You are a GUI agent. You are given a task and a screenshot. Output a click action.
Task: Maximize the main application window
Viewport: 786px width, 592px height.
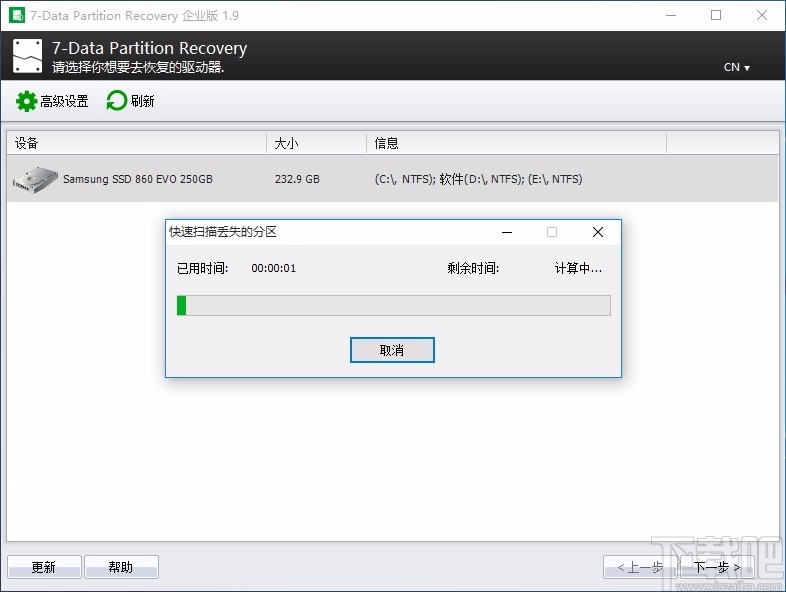(716, 16)
